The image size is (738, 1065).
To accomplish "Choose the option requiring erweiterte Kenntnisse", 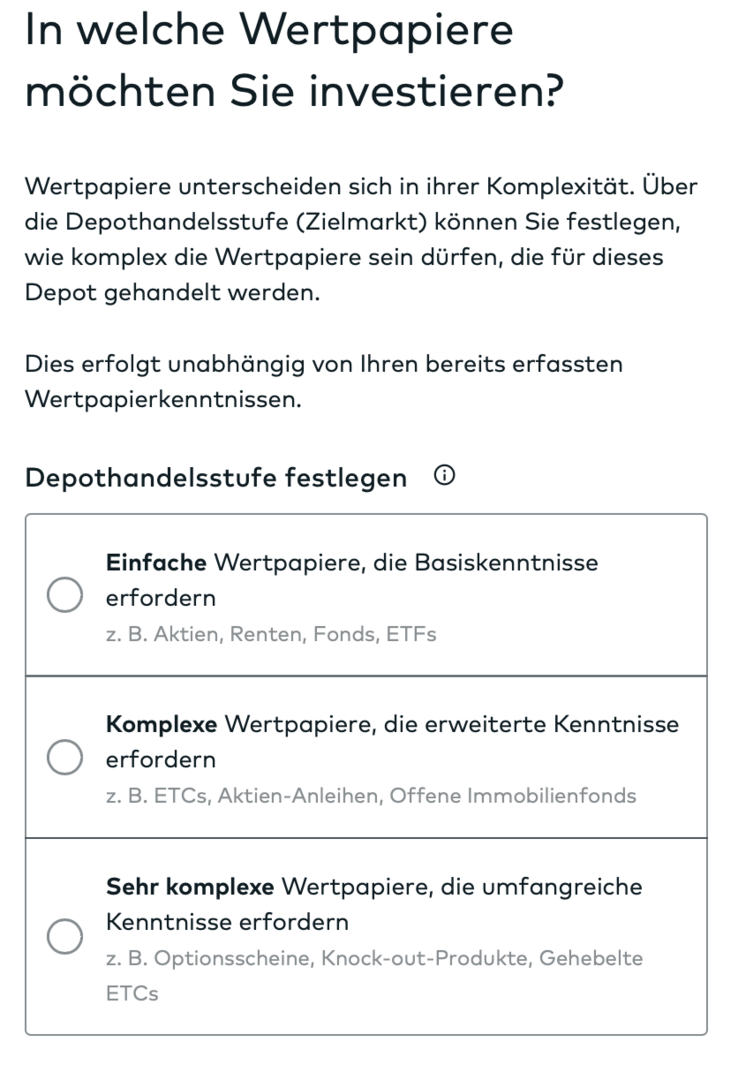I will click(64, 757).
